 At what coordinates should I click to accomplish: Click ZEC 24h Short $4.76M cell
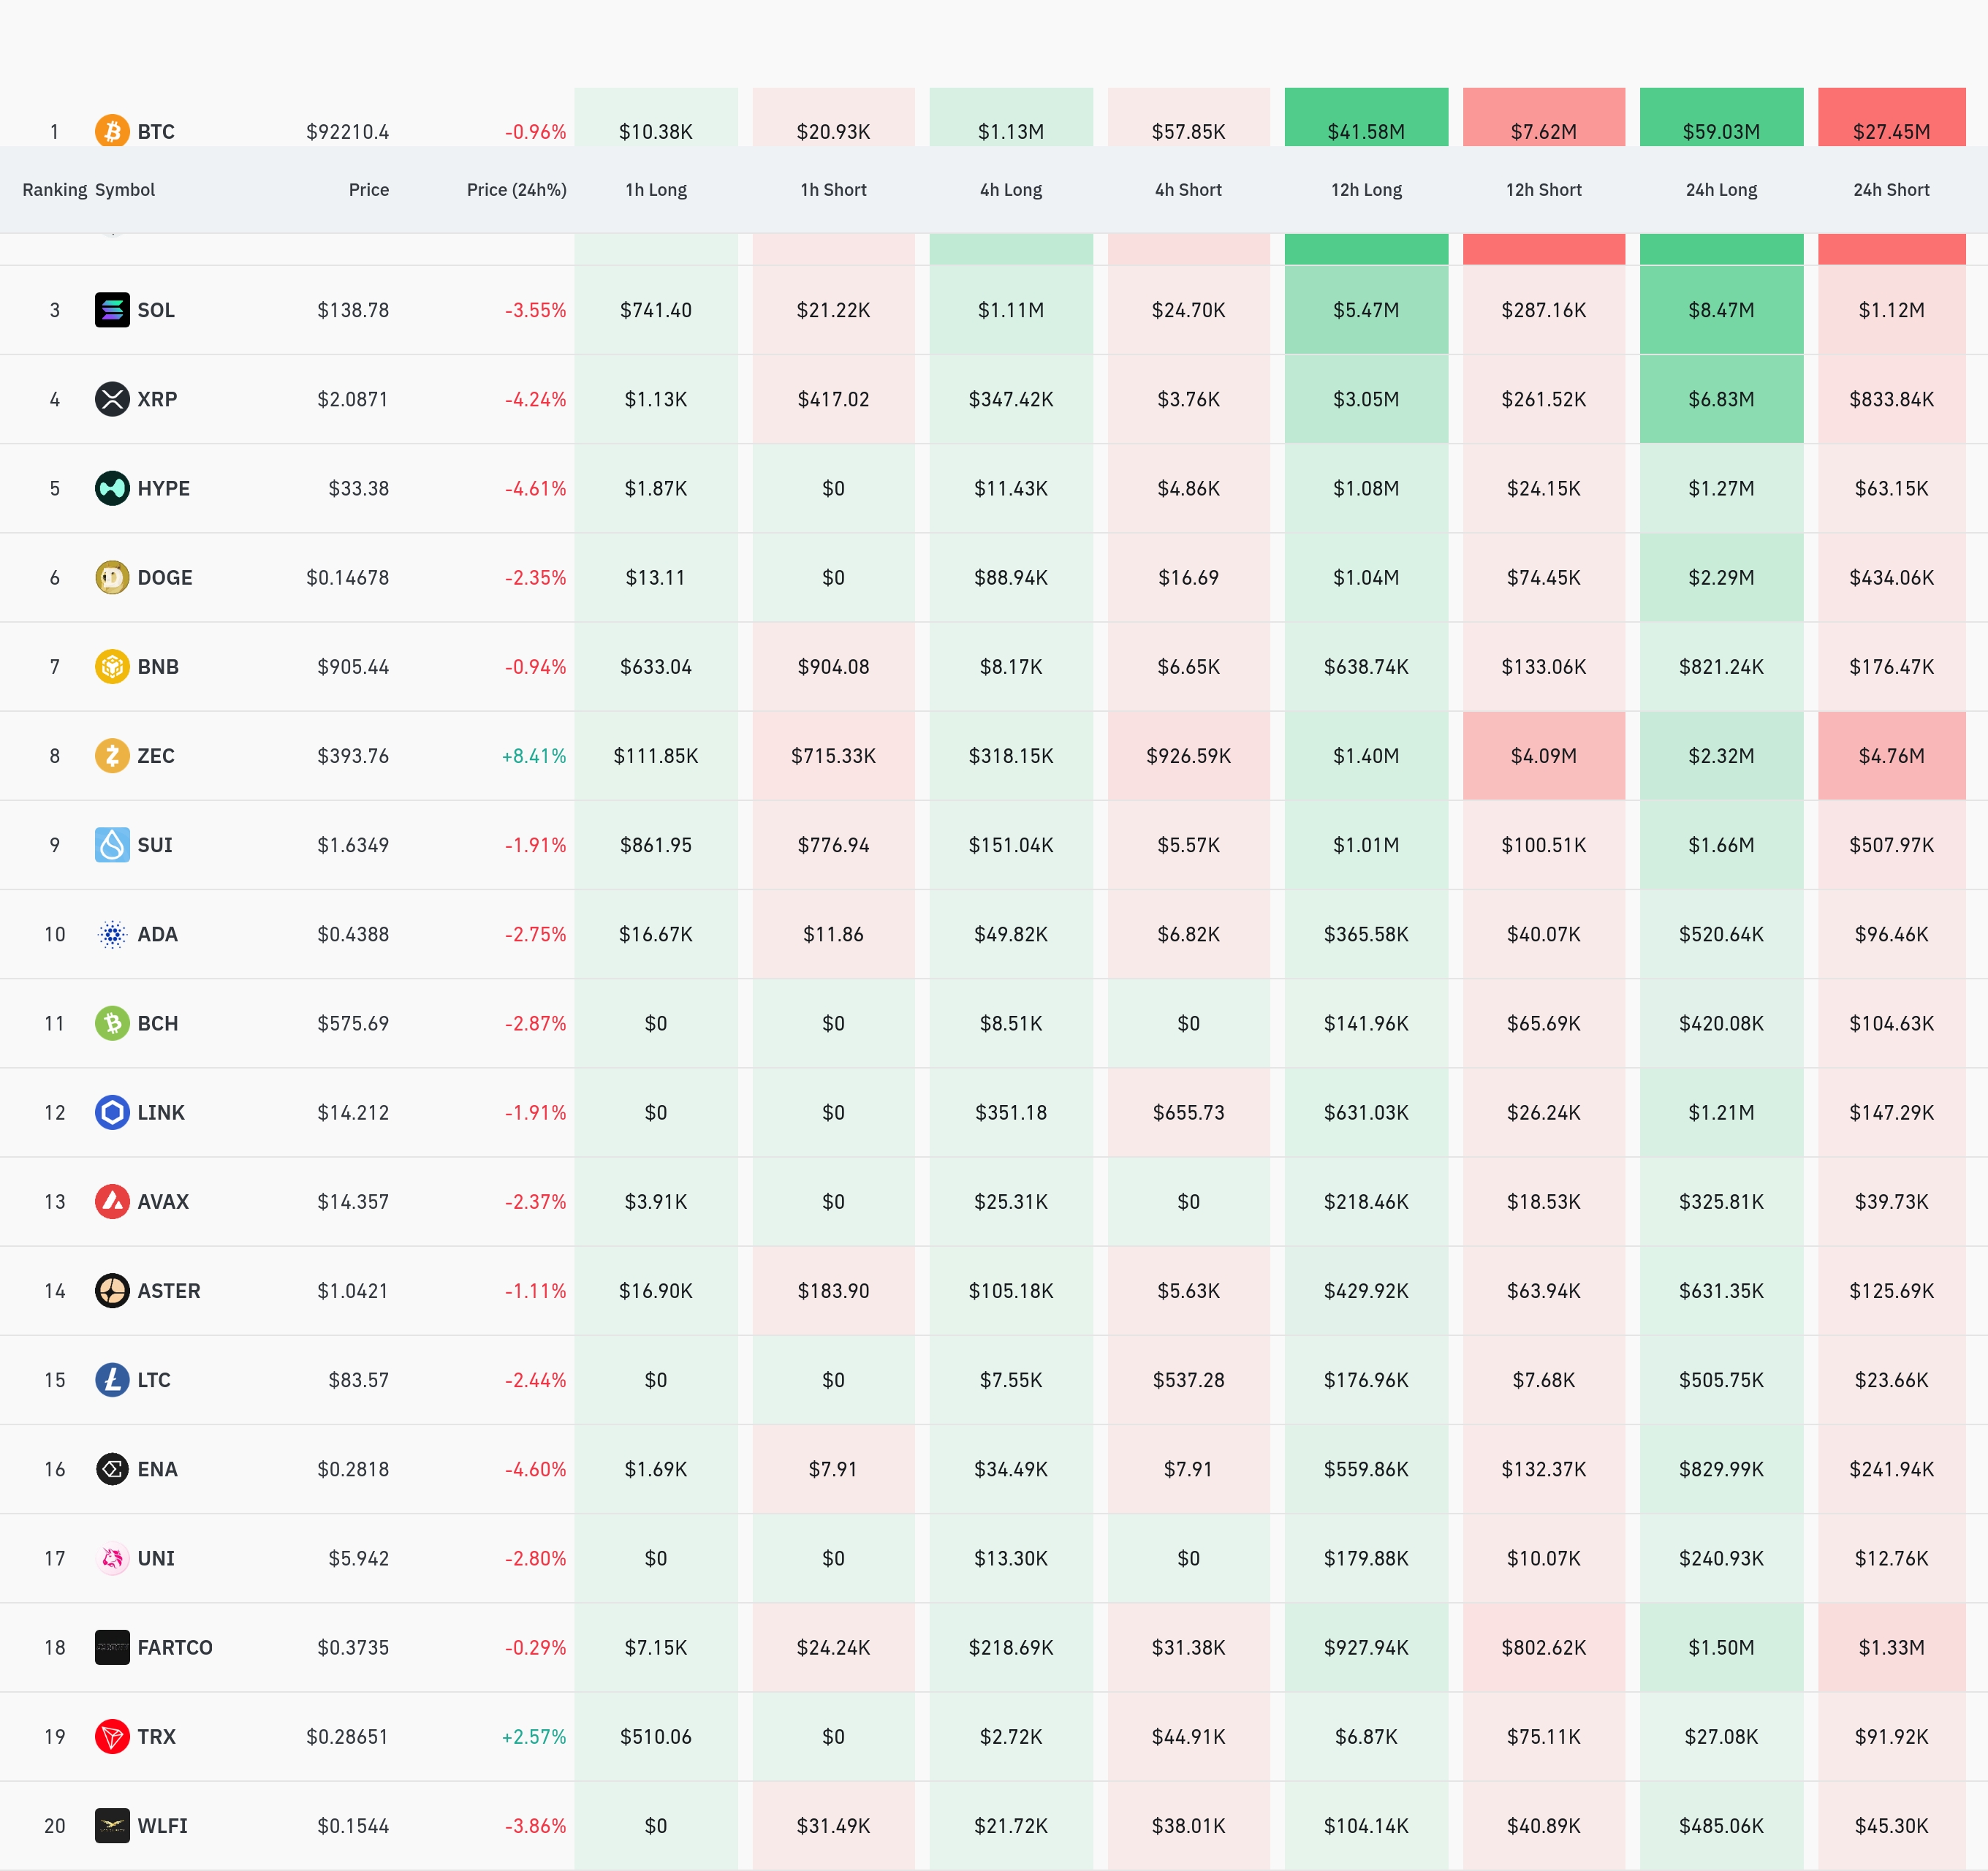pyautogui.click(x=1890, y=756)
